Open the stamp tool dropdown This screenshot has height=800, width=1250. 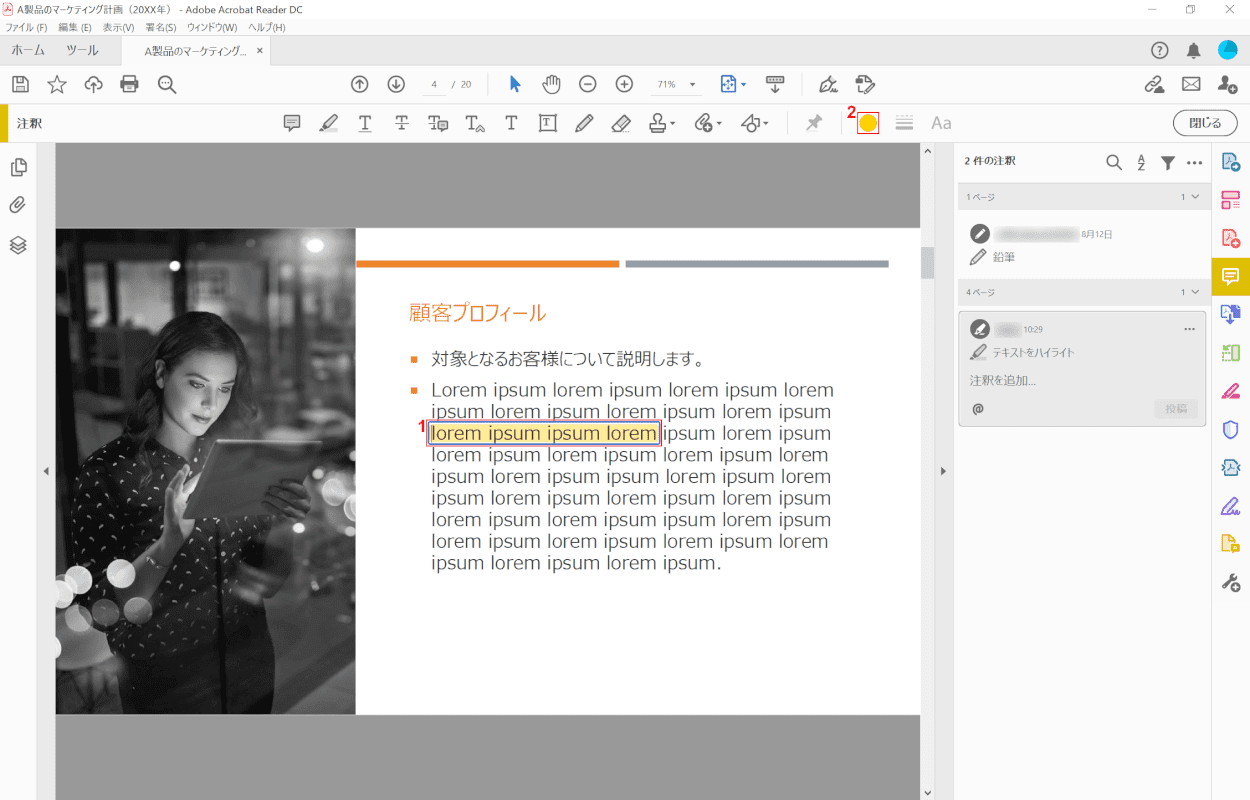point(662,123)
